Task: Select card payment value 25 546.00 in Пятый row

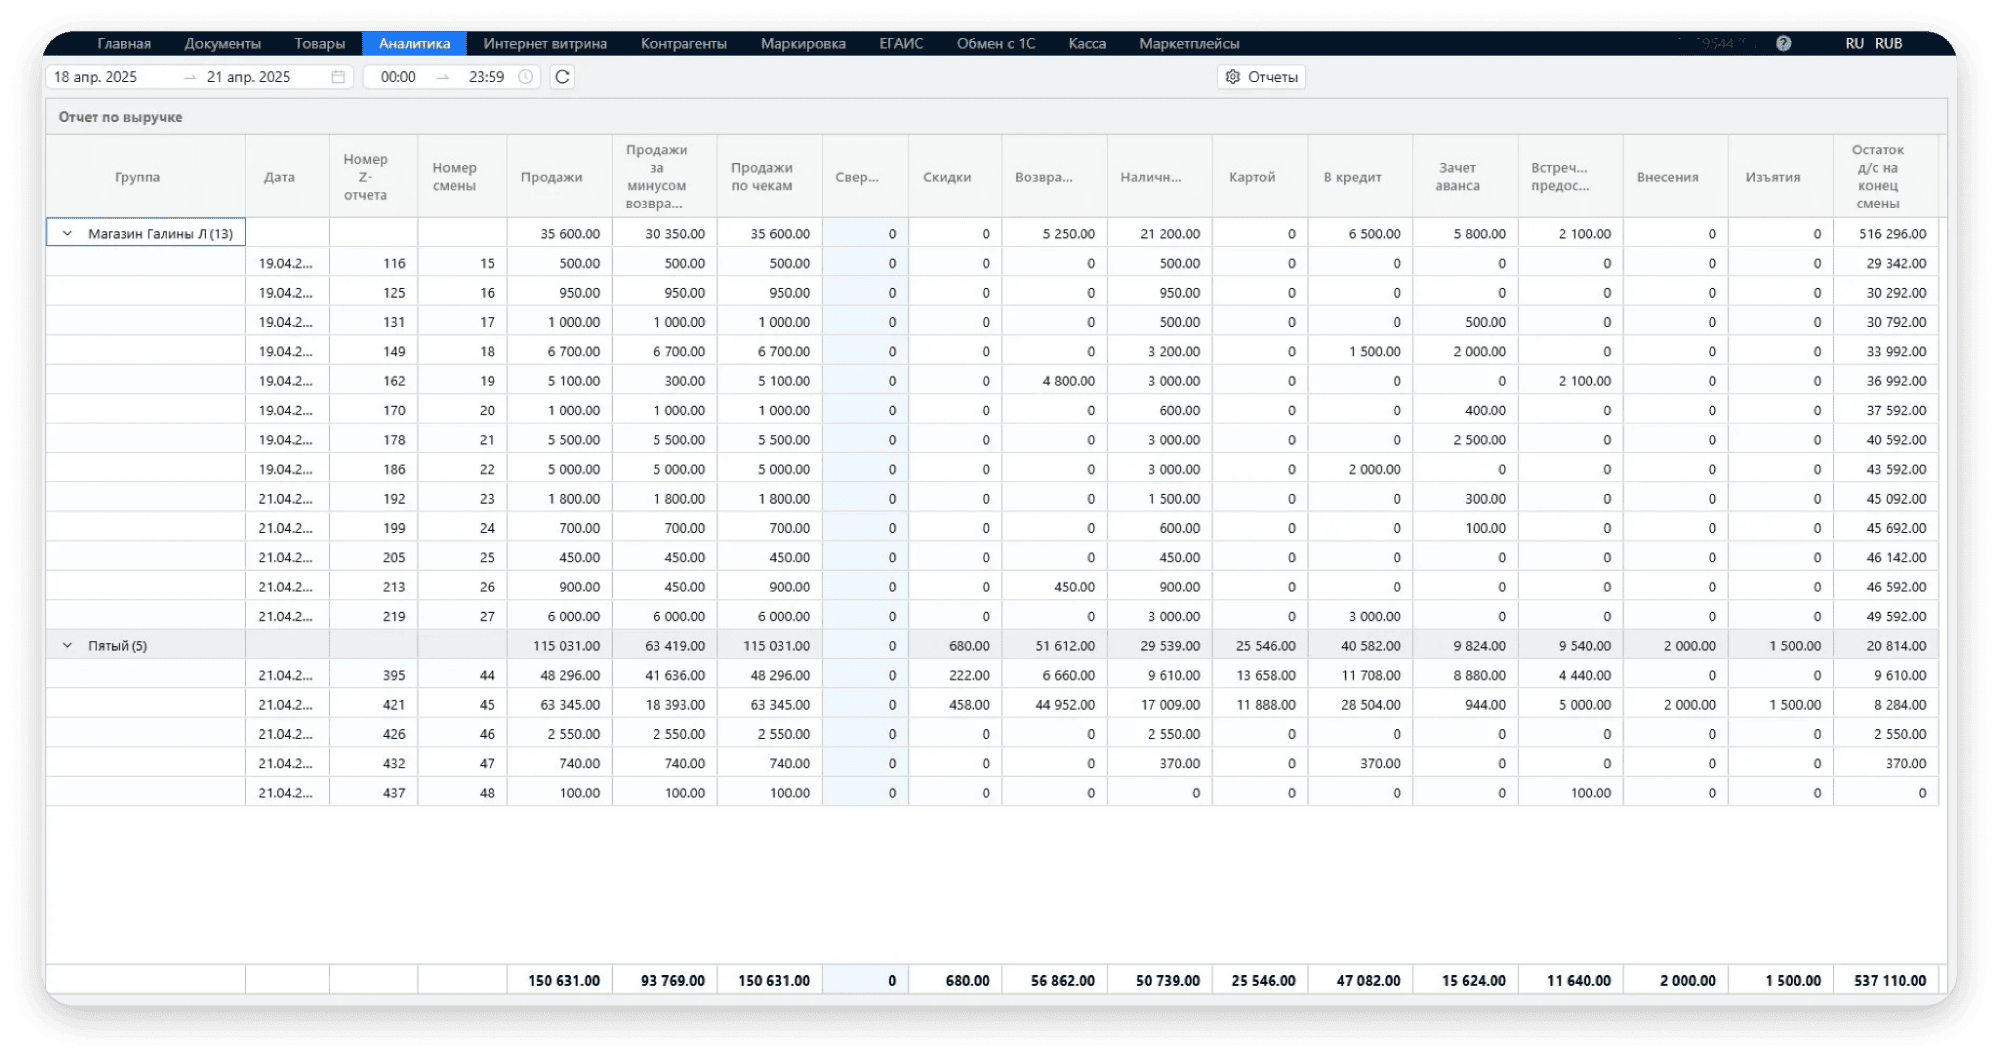Action: [x=1260, y=646]
